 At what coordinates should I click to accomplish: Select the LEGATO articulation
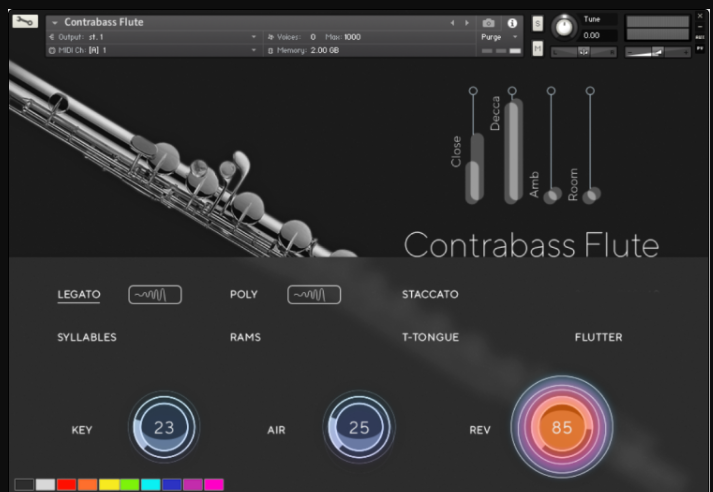(x=79, y=294)
